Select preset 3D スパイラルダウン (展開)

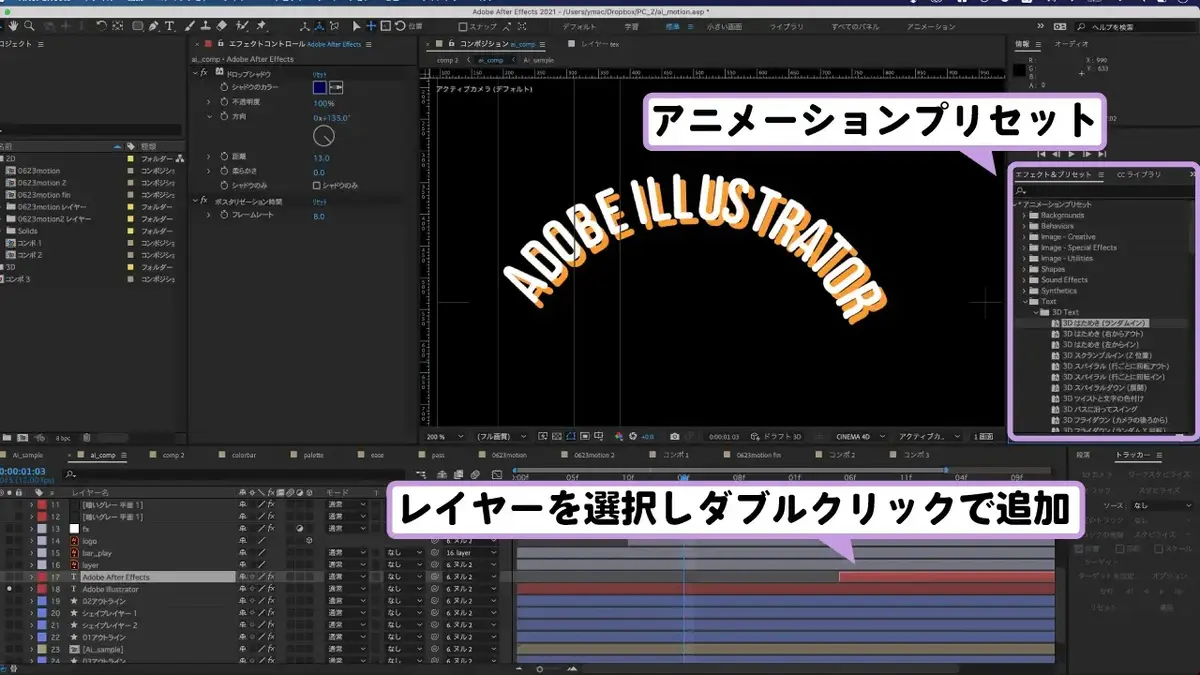tap(1103, 388)
